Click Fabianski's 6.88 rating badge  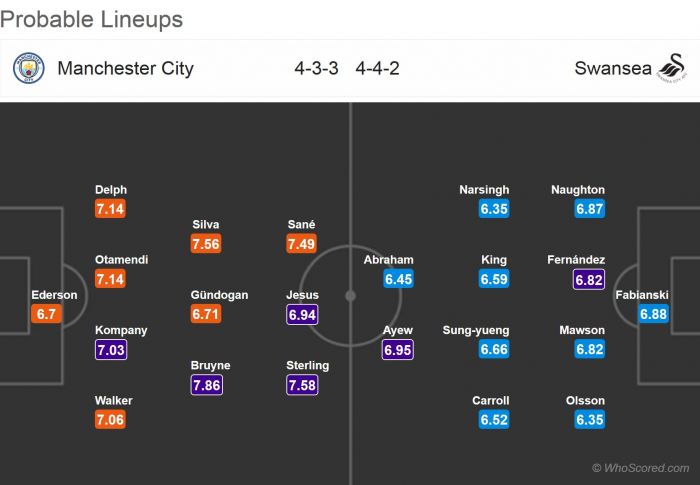pos(654,314)
